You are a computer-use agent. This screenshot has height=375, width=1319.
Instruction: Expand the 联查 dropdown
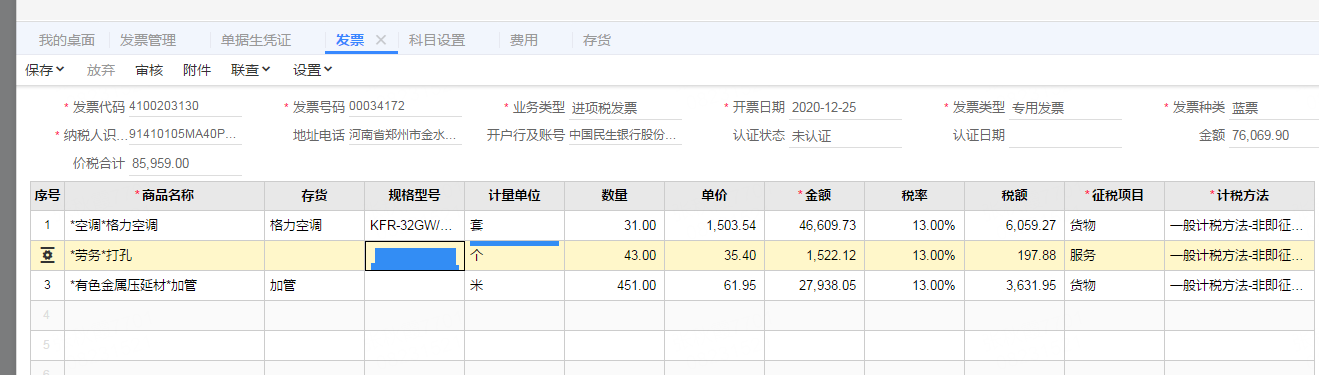click(x=251, y=70)
